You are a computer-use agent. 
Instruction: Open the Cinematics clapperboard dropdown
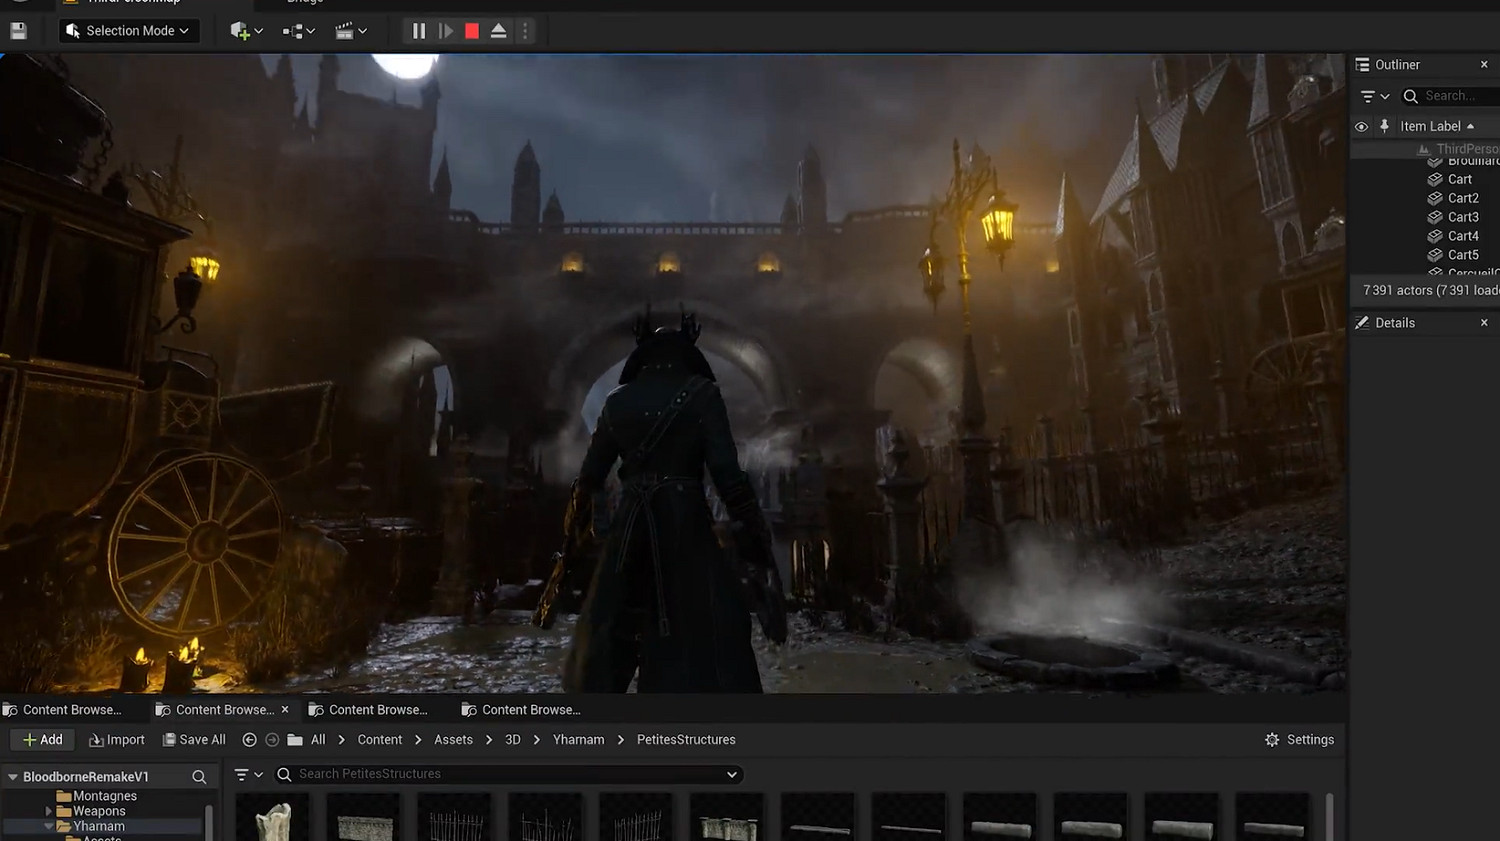coord(350,31)
